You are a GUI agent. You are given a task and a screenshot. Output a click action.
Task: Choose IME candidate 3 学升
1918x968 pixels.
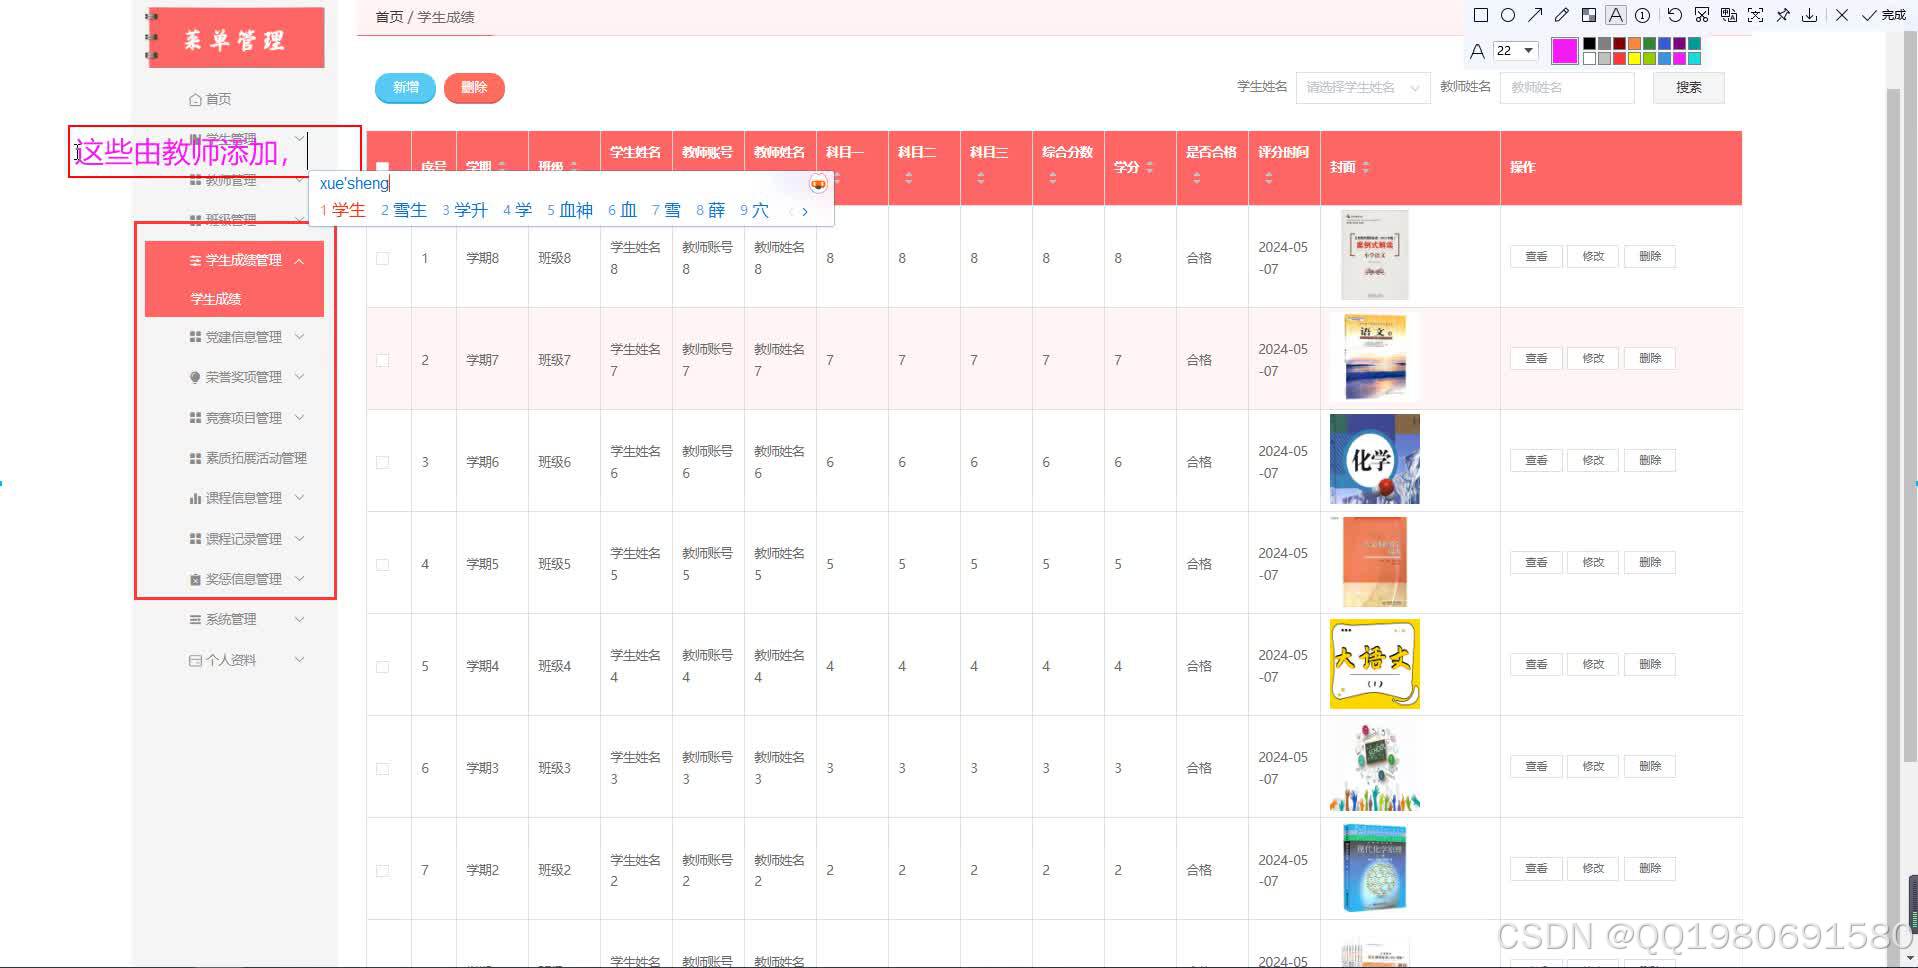pyautogui.click(x=465, y=210)
